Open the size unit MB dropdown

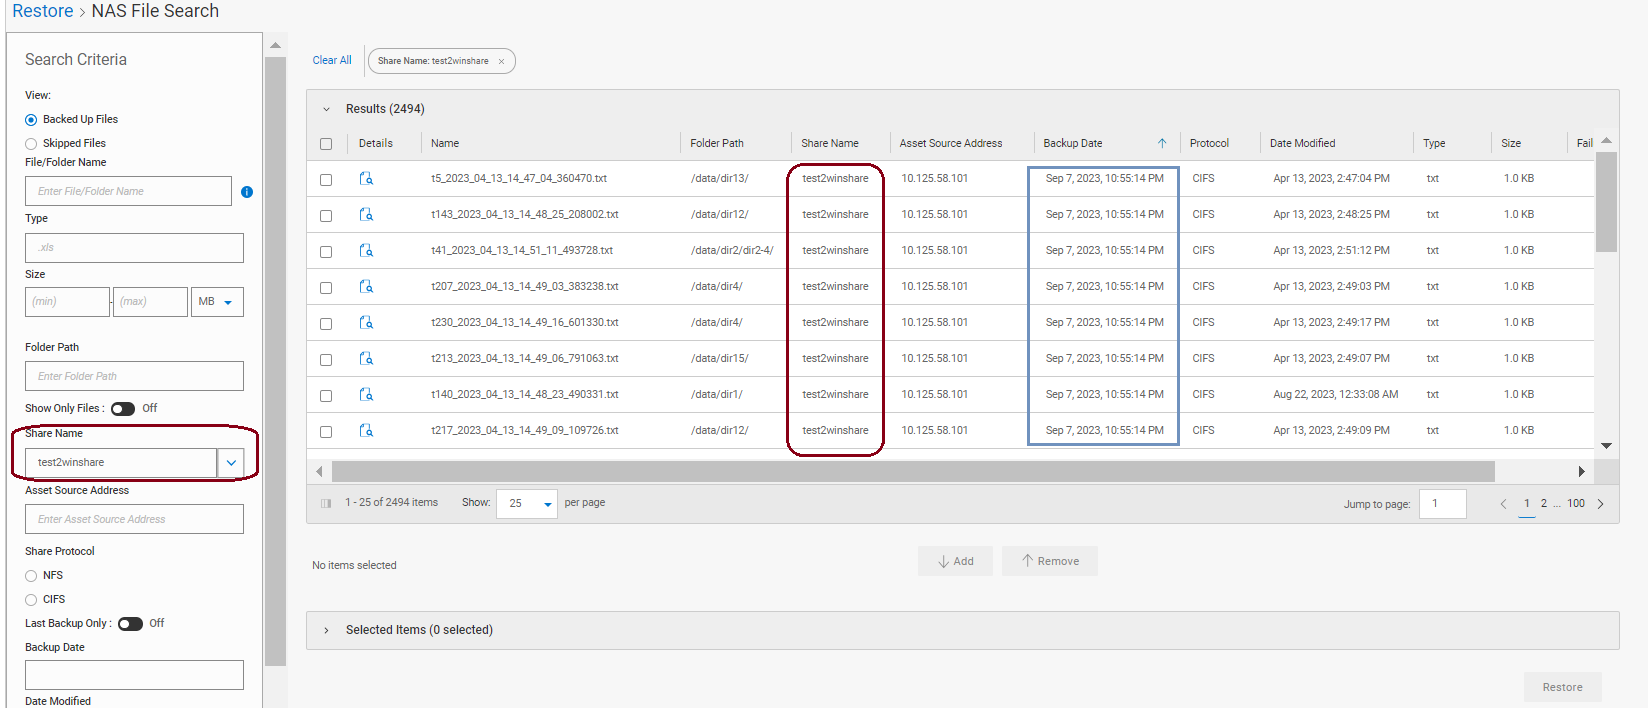click(x=217, y=302)
